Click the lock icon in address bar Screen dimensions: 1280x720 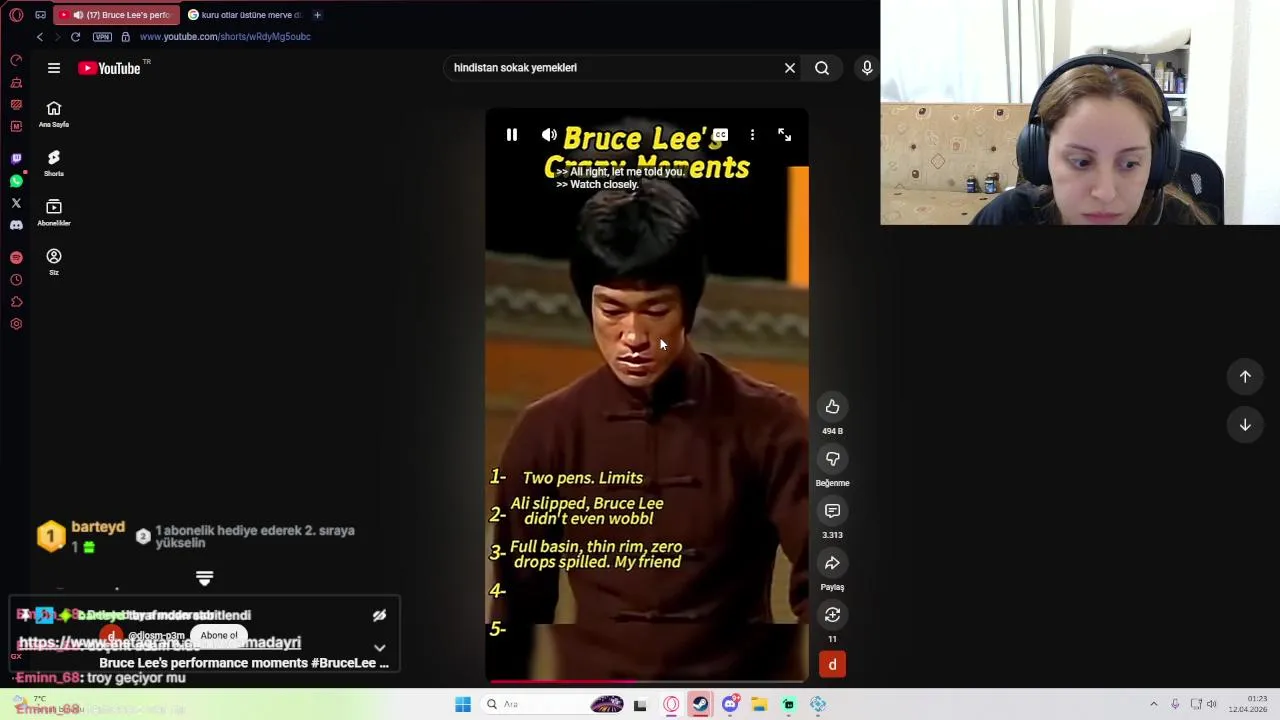click(x=125, y=37)
